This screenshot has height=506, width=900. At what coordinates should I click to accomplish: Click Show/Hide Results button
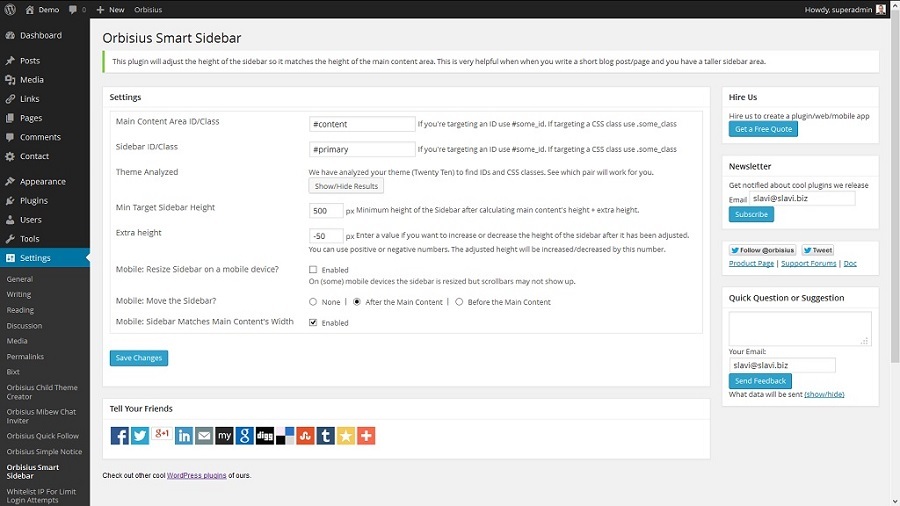click(346, 186)
